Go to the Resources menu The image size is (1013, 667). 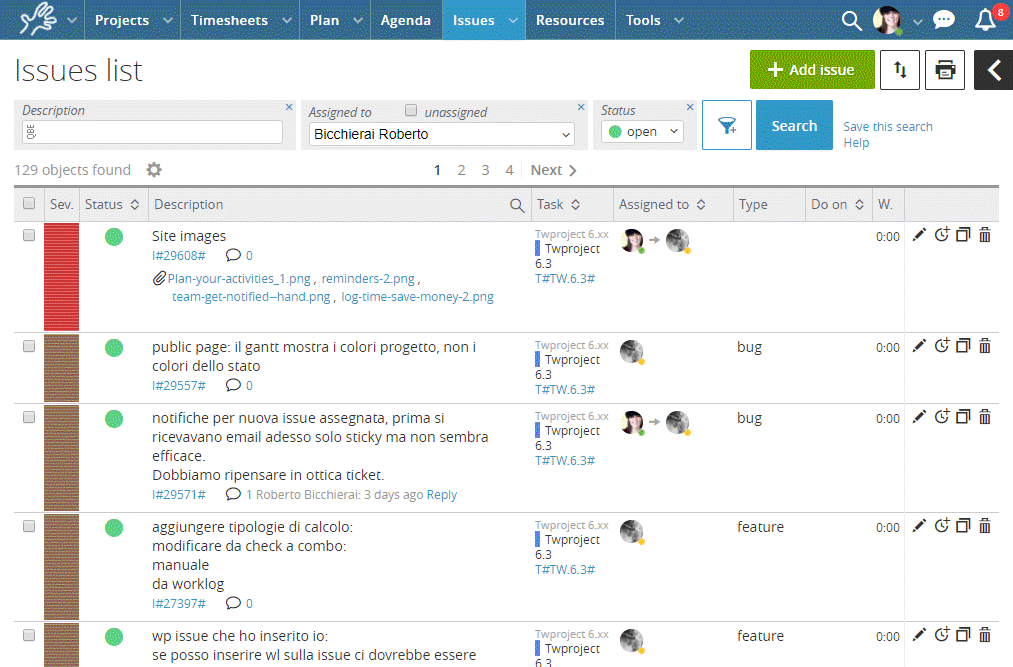coord(569,20)
